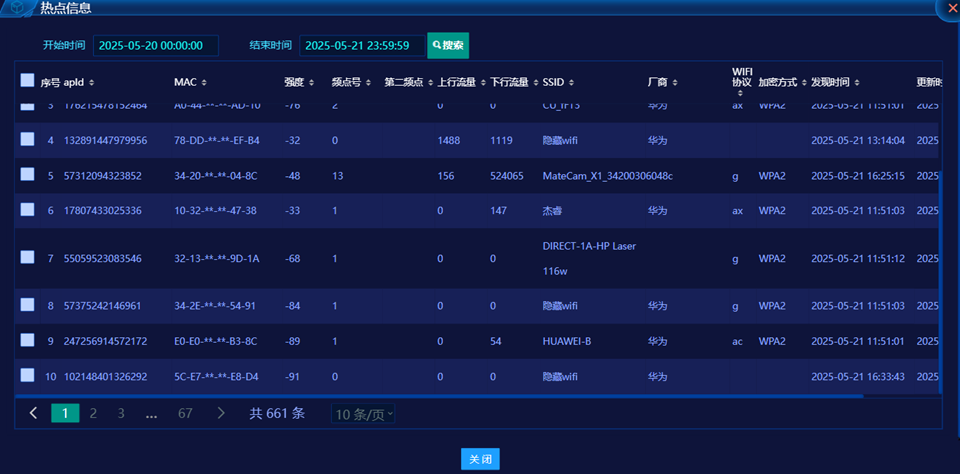Click MAC 32-13-**-**-9D-1A cell

tap(217, 259)
